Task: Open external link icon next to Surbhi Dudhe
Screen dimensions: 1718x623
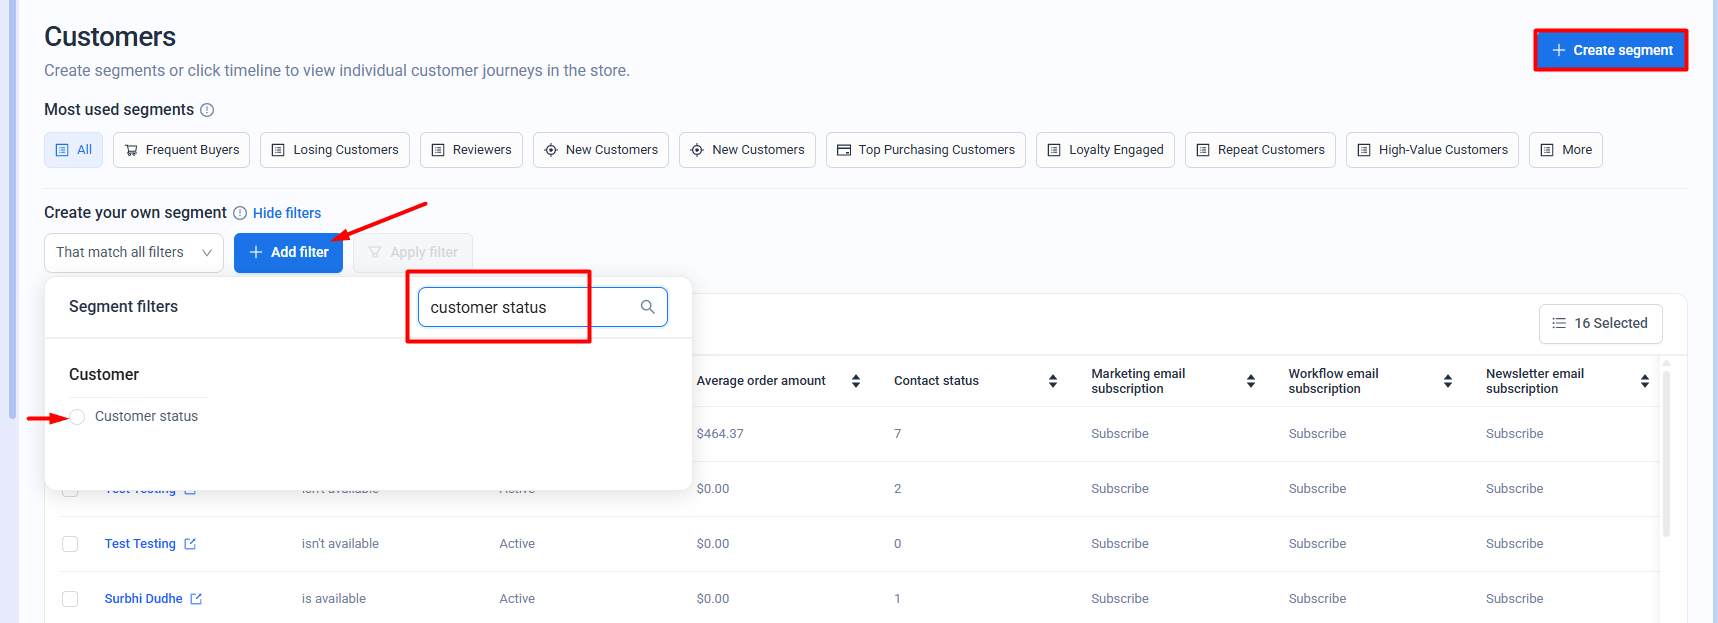Action: click(196, 599)
